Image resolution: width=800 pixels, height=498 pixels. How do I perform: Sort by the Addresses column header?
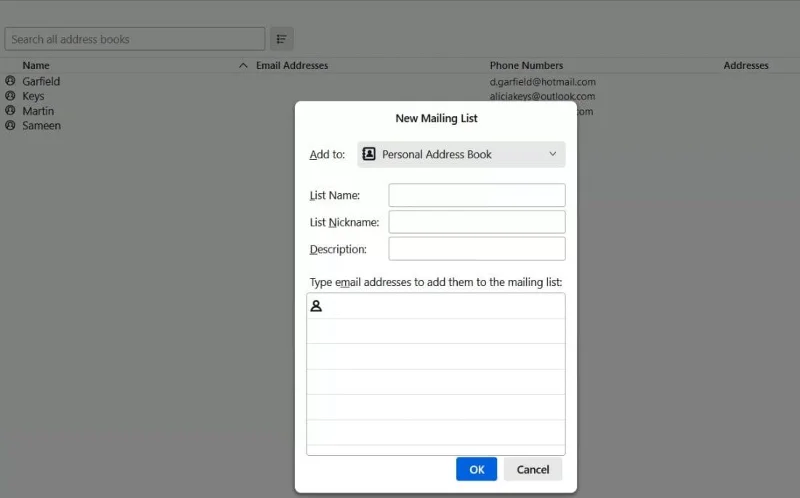click(745, 65)
